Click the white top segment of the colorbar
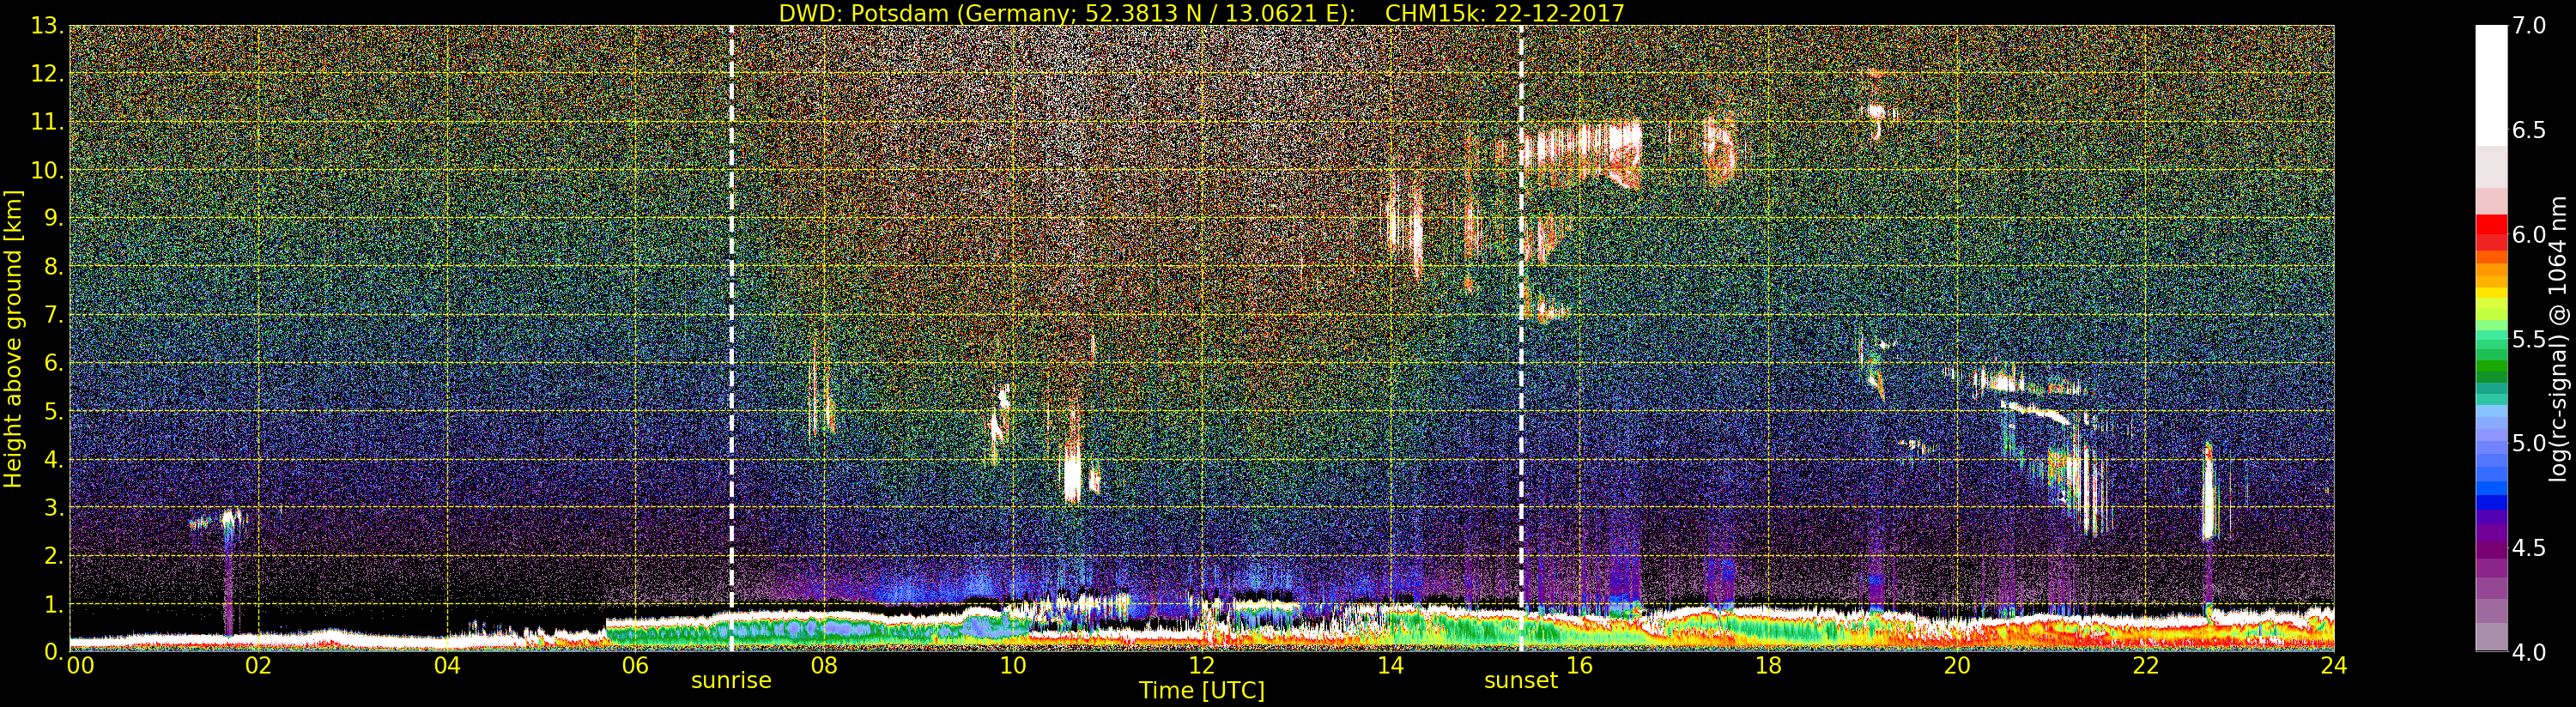 [x=2491, y=85]
